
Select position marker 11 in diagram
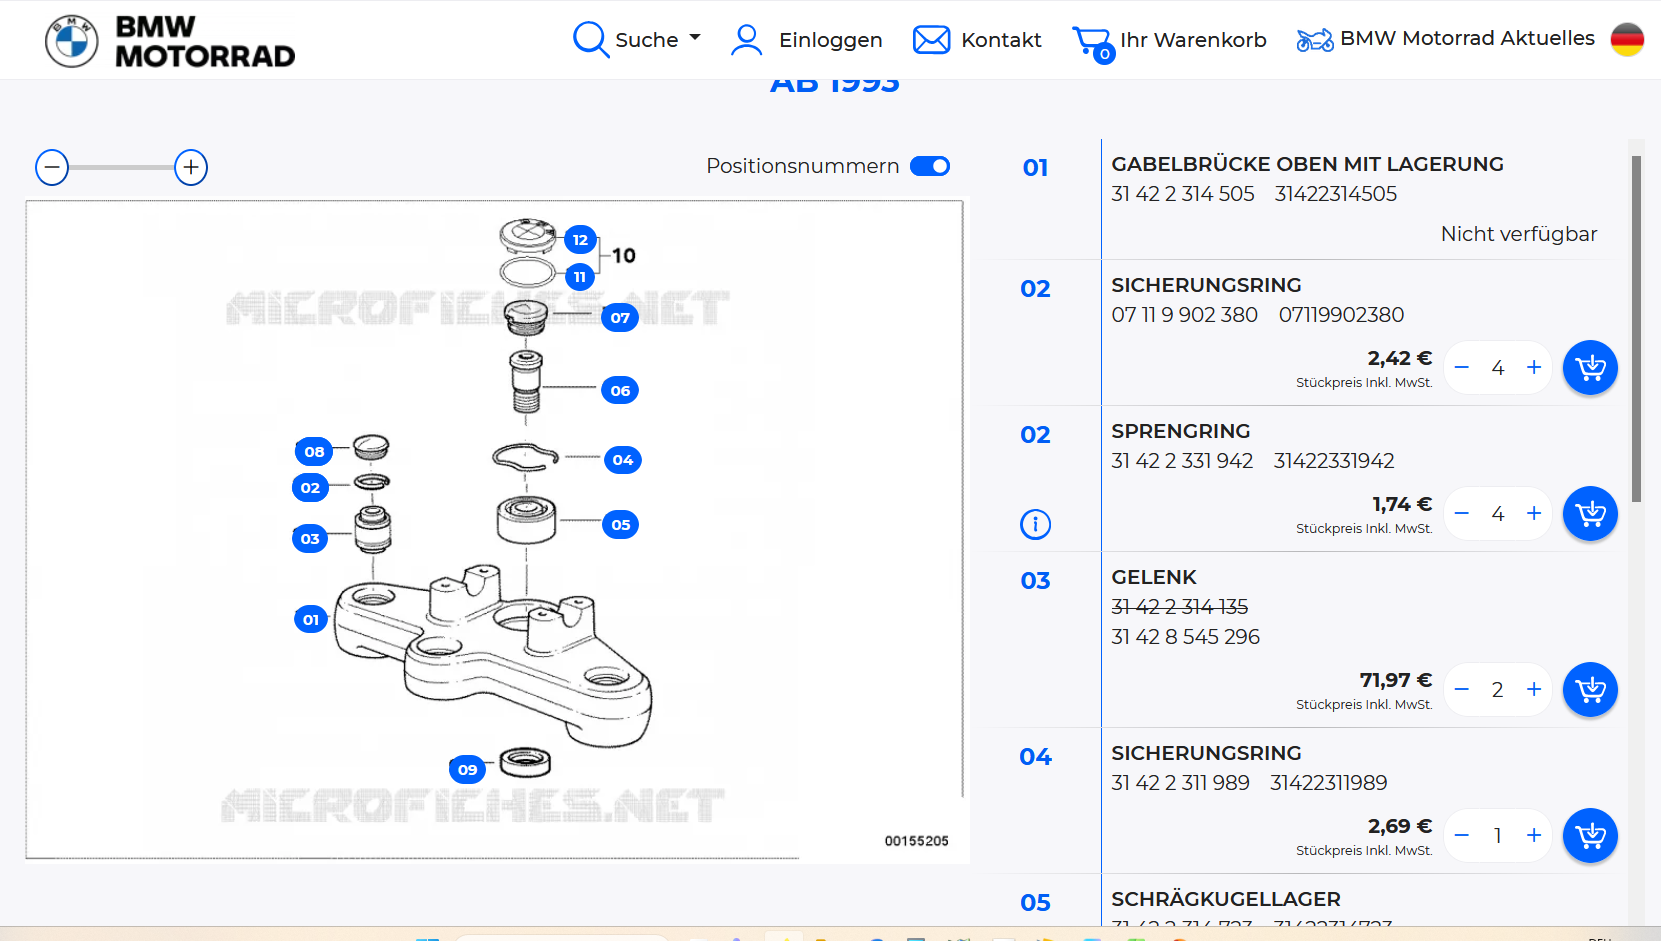(580, 277)
